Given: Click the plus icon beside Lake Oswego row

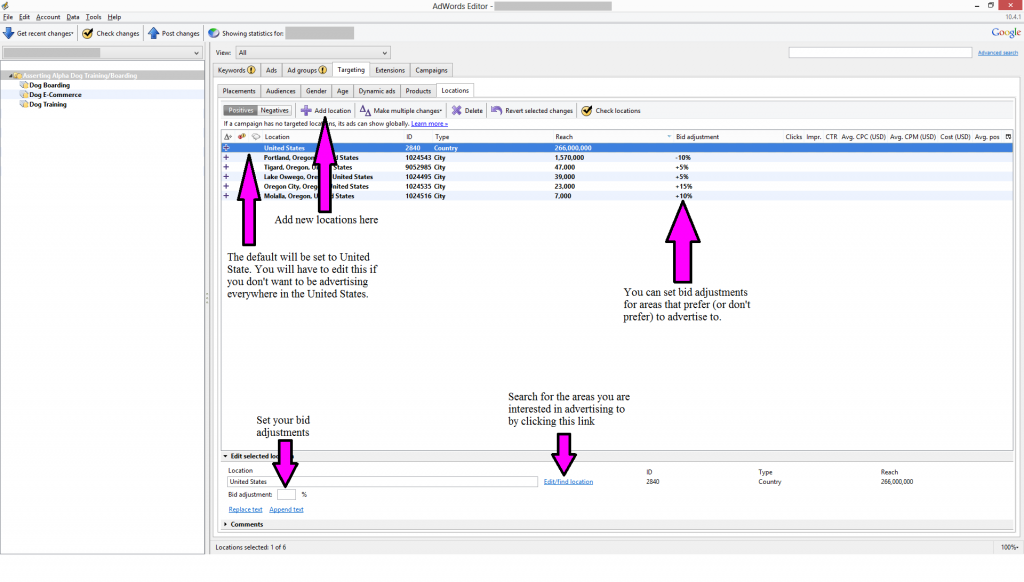Looking at the screenshot, I should (x=227, y=176).
